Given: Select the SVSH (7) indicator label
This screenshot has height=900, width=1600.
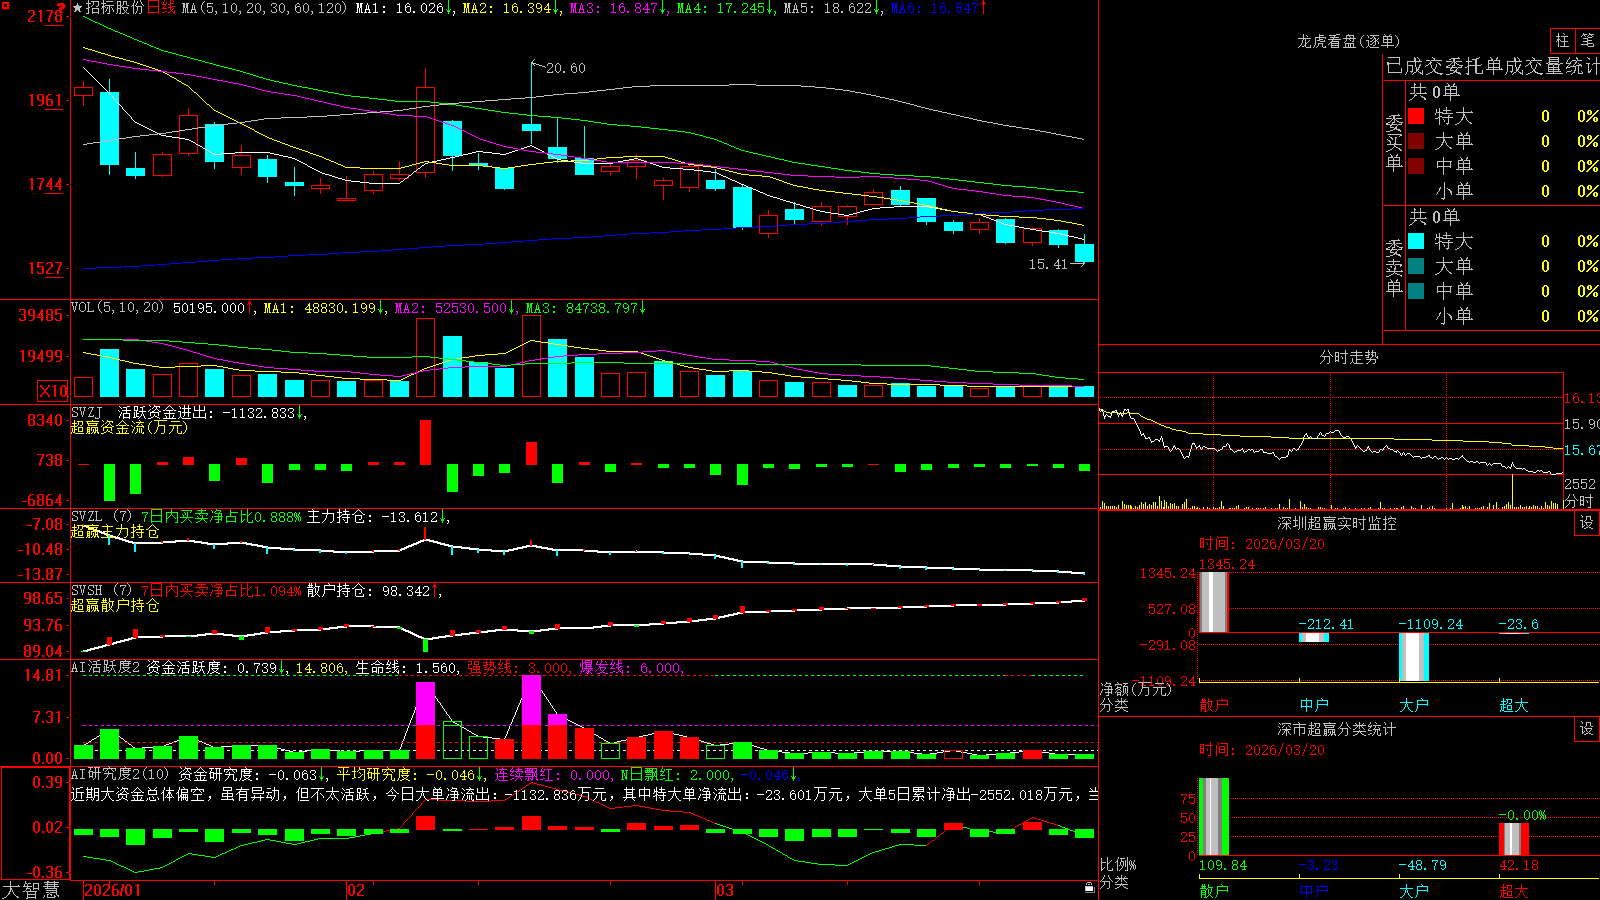Looking at the screenshot, I should click(101, 591).
